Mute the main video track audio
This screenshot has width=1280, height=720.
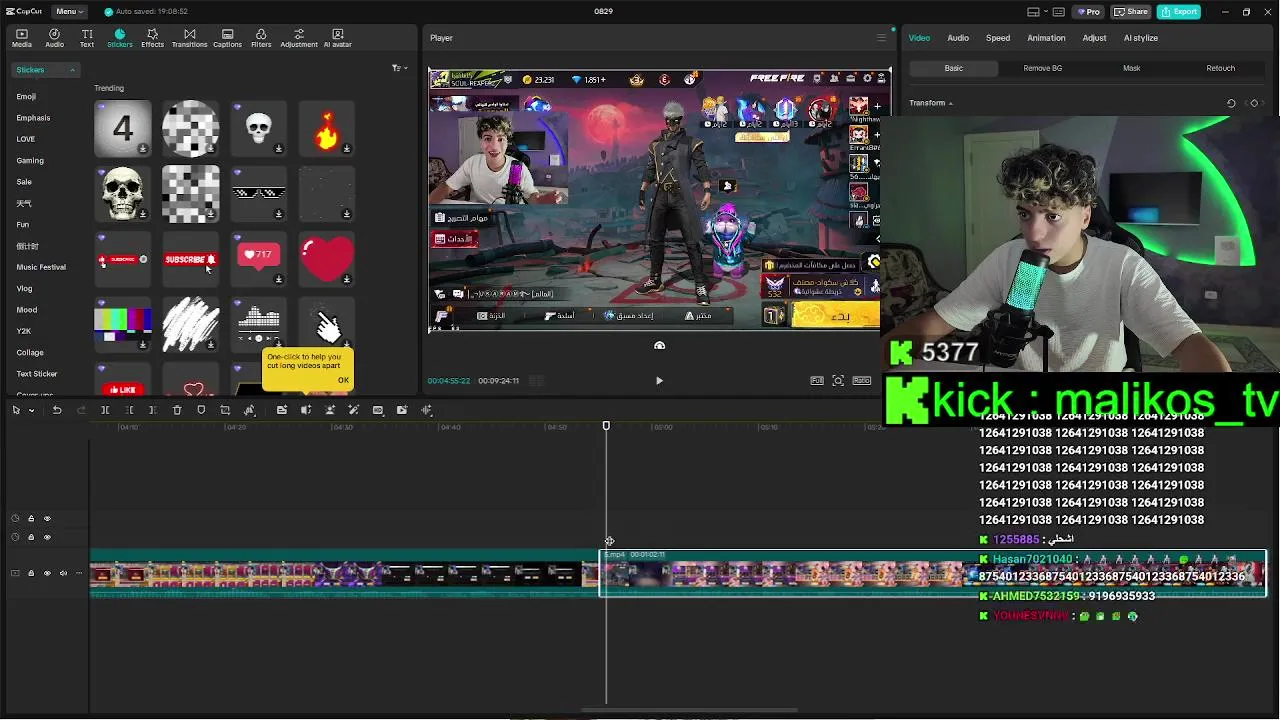(63, 573)
